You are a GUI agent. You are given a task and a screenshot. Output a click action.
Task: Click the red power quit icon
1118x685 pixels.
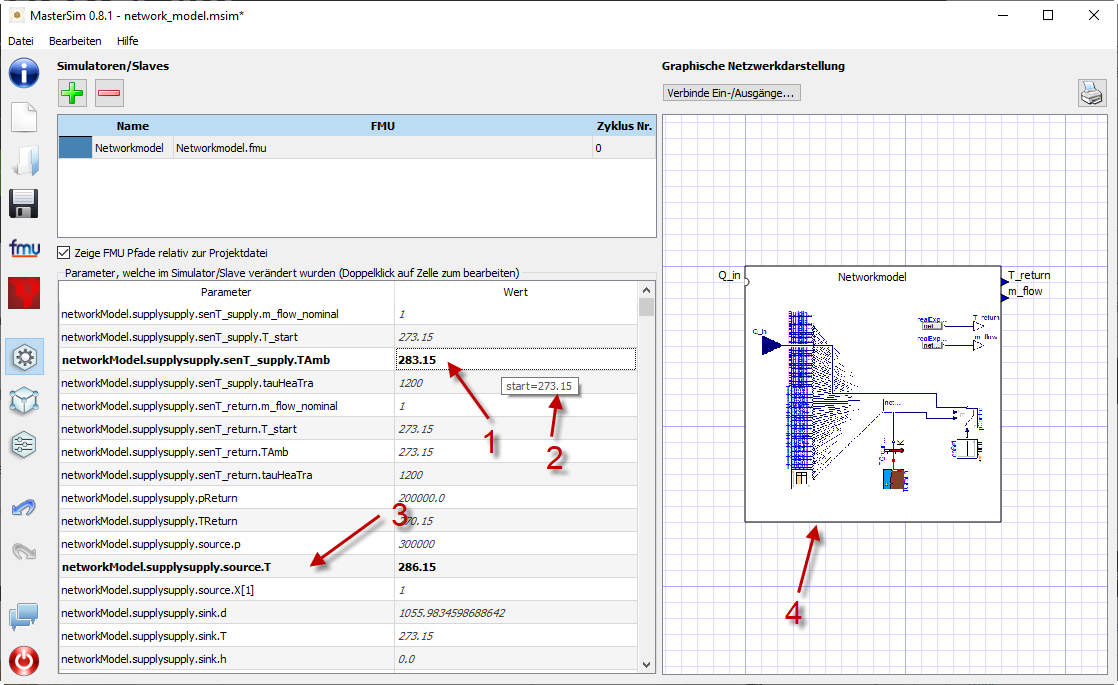click(x=24, y=661)
